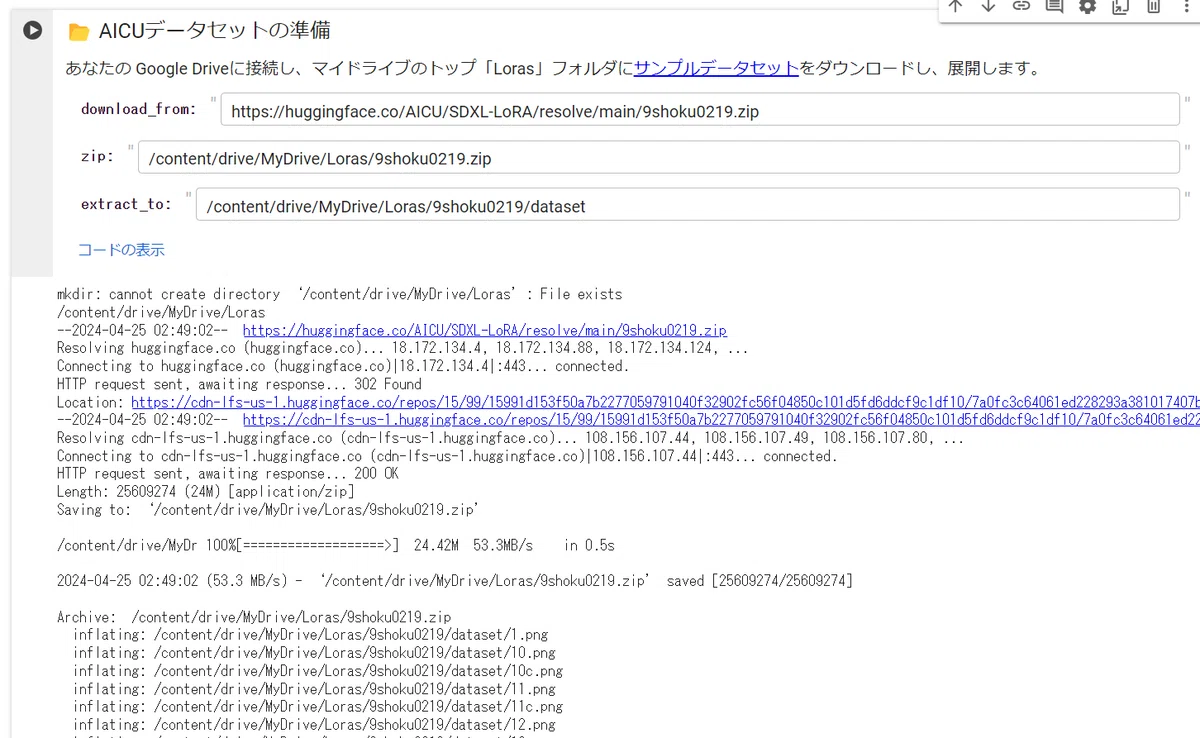The height and width of the screenshot is (738, 1200).
Task: Mirror cell in tab icon
Action: click(1120, 6)
